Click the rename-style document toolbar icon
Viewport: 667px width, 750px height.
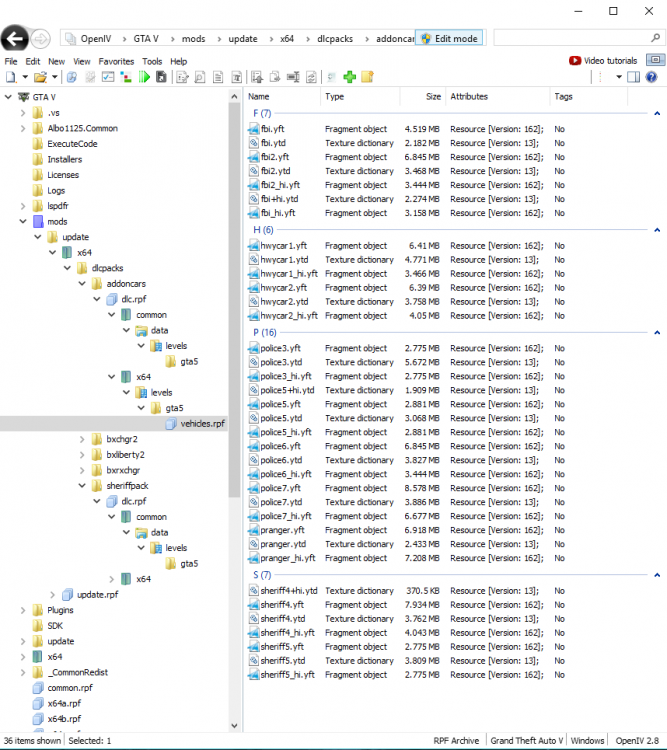point(236,77)
